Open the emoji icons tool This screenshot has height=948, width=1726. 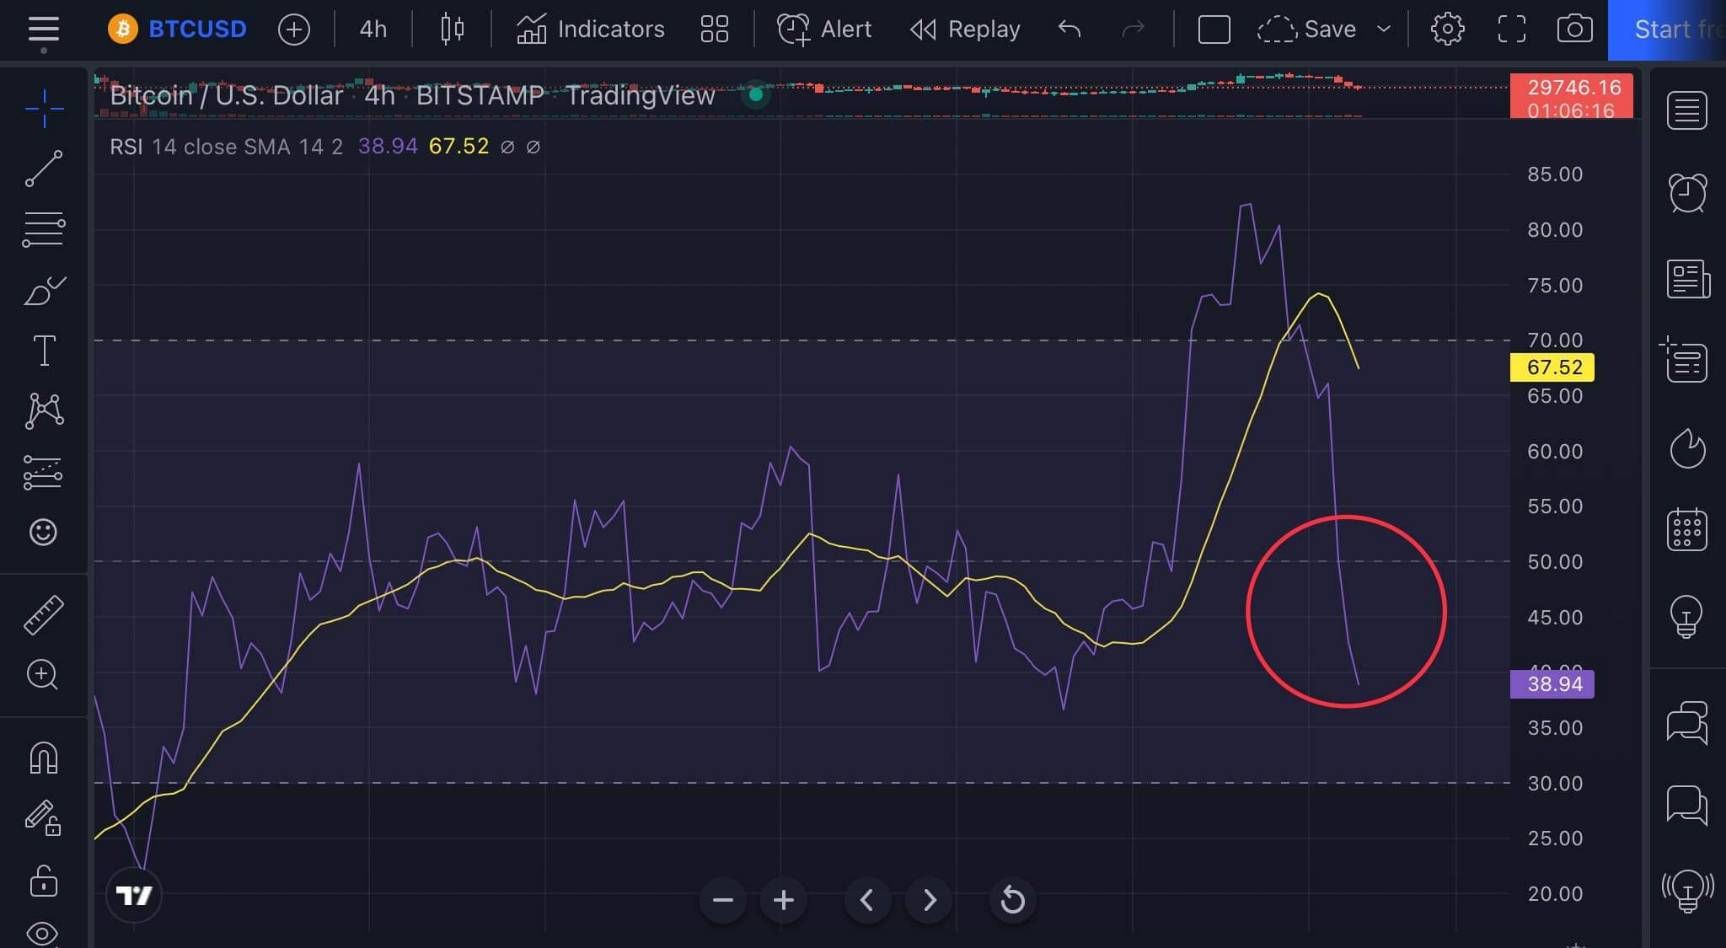point(43,532)
